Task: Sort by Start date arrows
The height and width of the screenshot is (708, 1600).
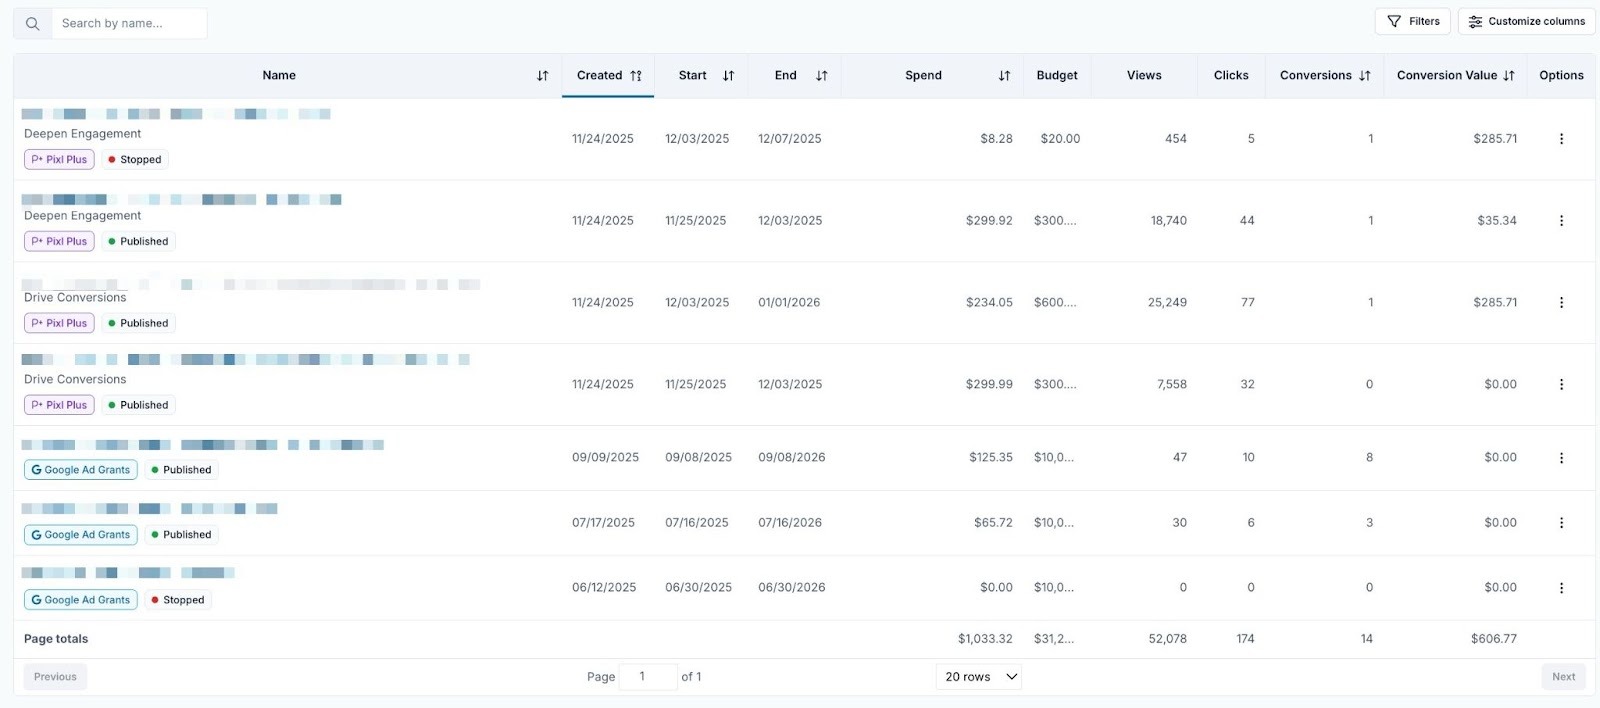Action: 728,76
